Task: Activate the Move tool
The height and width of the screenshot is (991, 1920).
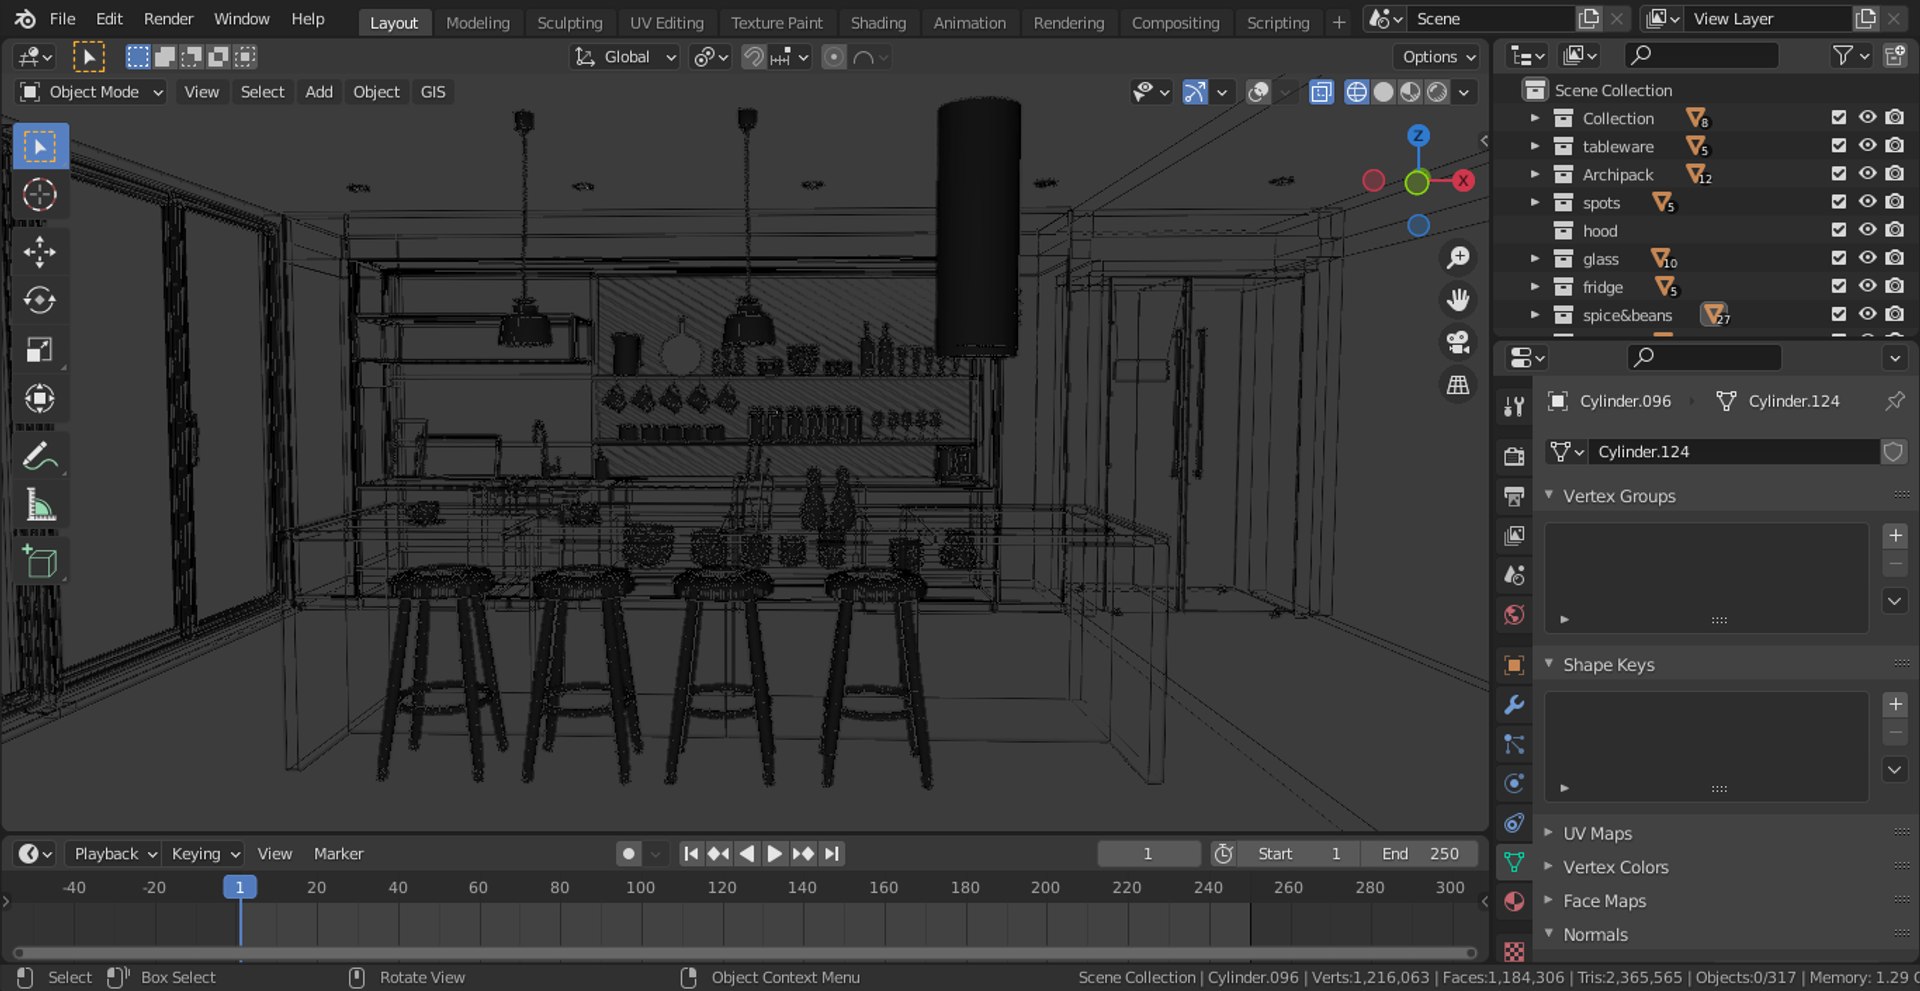Action: pyautogui.click(x=40, y=252)
